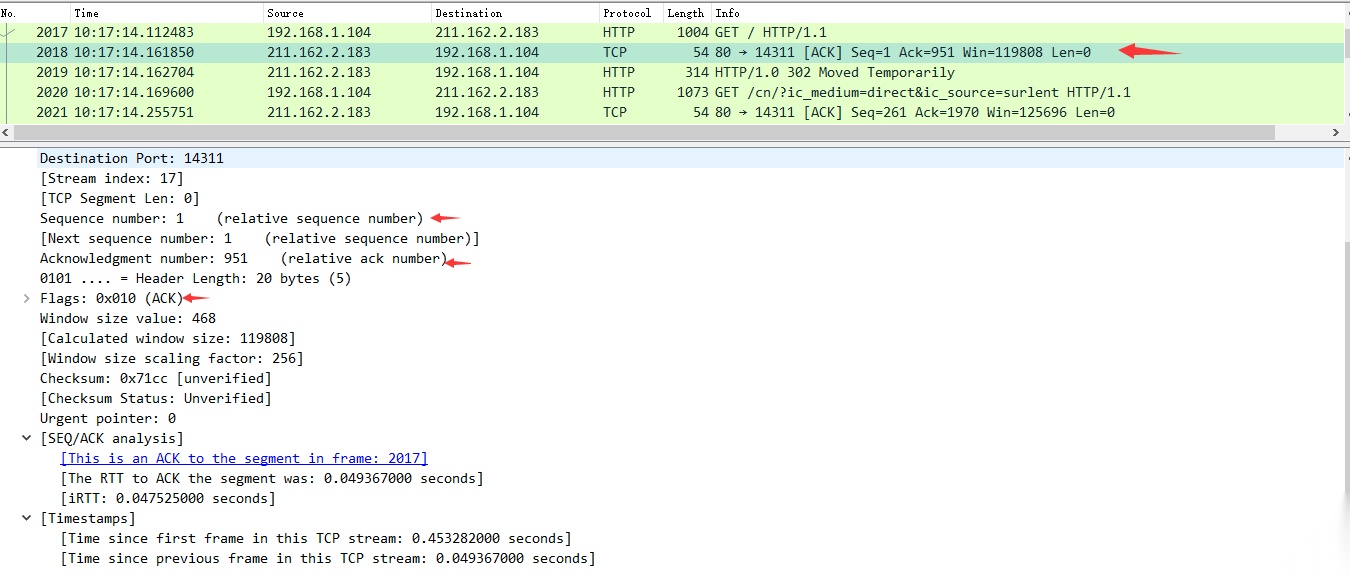Select packet 2018 ACK row
Screen dimensions: 1350x578
pos(672,52)
